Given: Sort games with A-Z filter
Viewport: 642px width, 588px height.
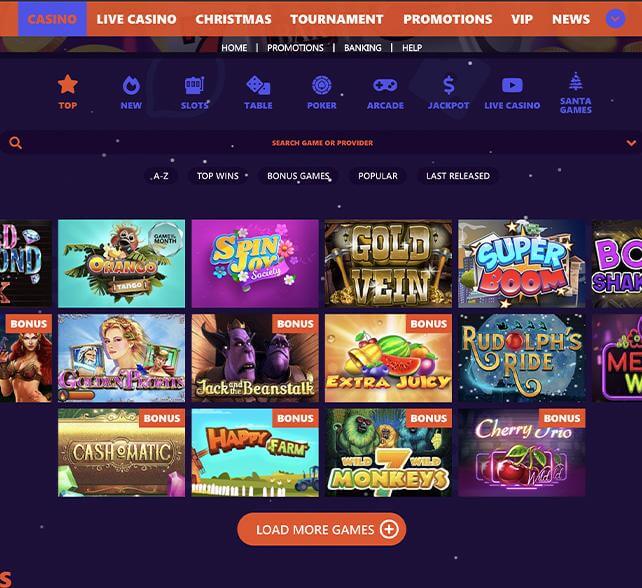Looking at the screenshot, I should pos(160,176).
